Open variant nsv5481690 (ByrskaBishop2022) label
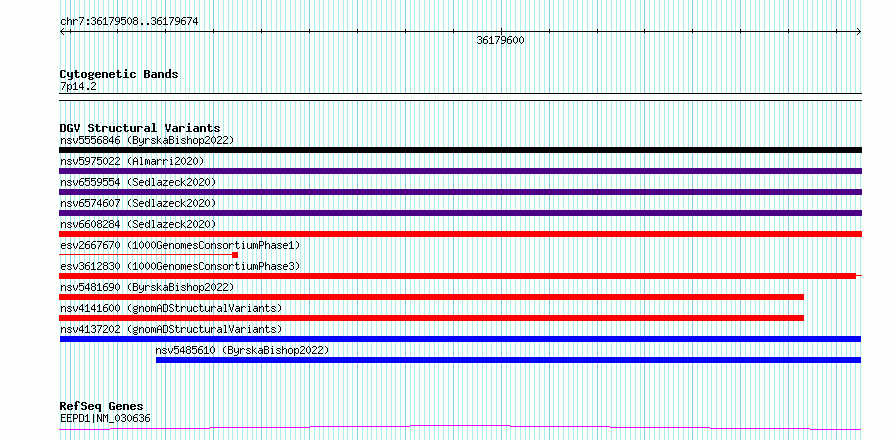This screenshot has height=440, width=890. click(147, 287)
